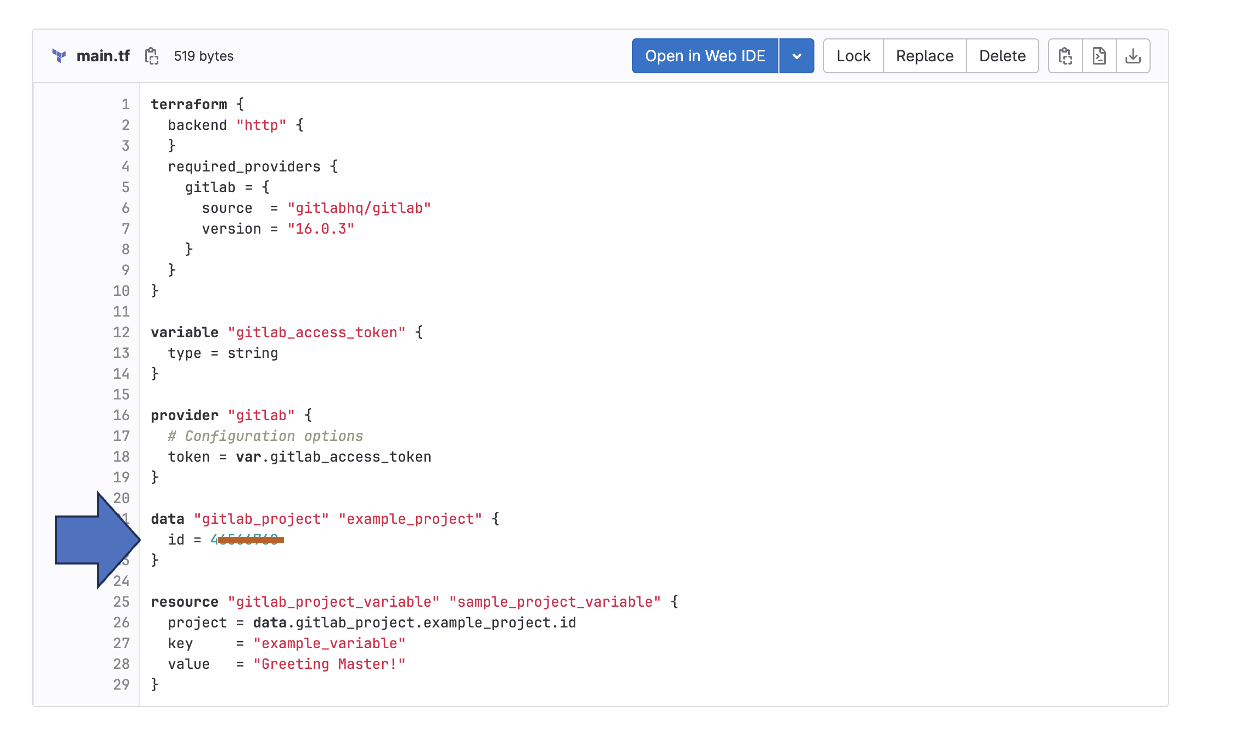Viewport: 1234px width, 750px height.
Task: Copy file contents using clipboard icon
Action: 1065,56
